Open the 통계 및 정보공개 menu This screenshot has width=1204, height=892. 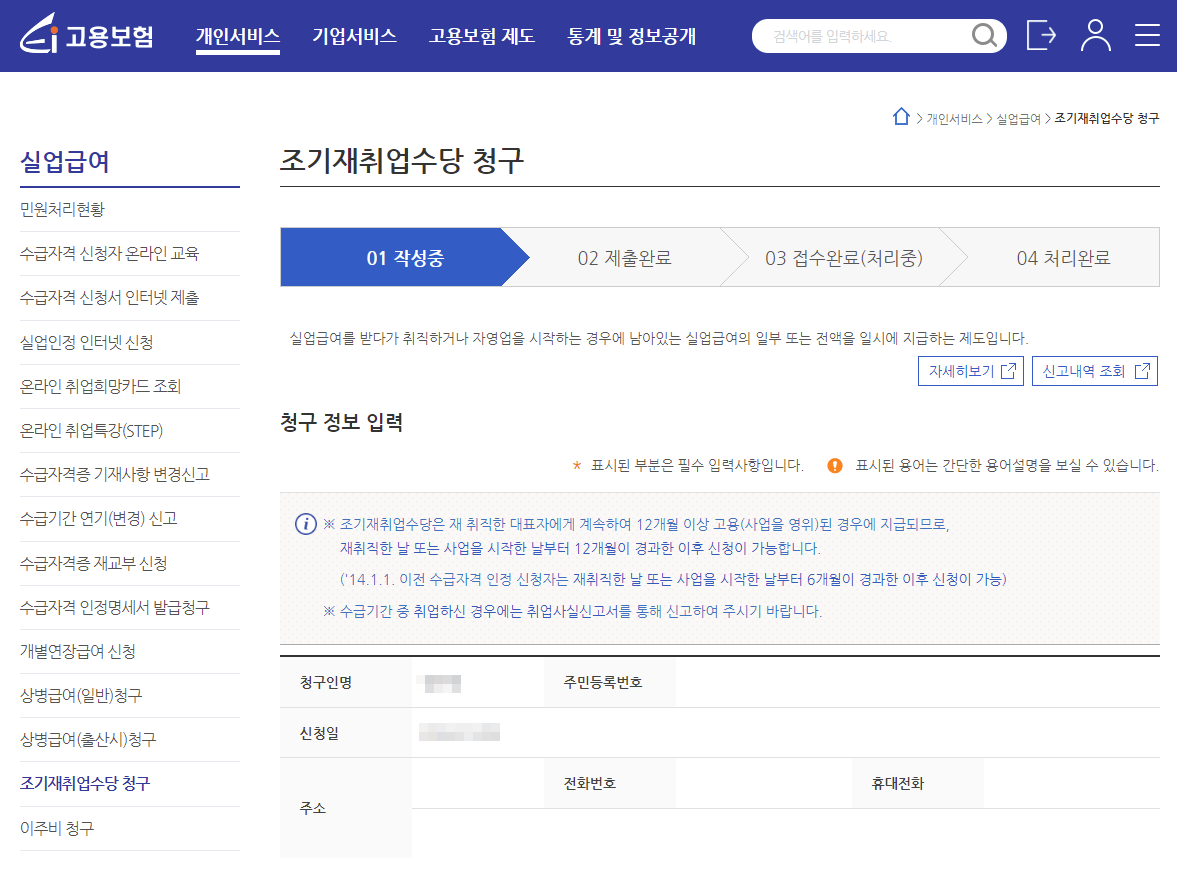[631, 35]
